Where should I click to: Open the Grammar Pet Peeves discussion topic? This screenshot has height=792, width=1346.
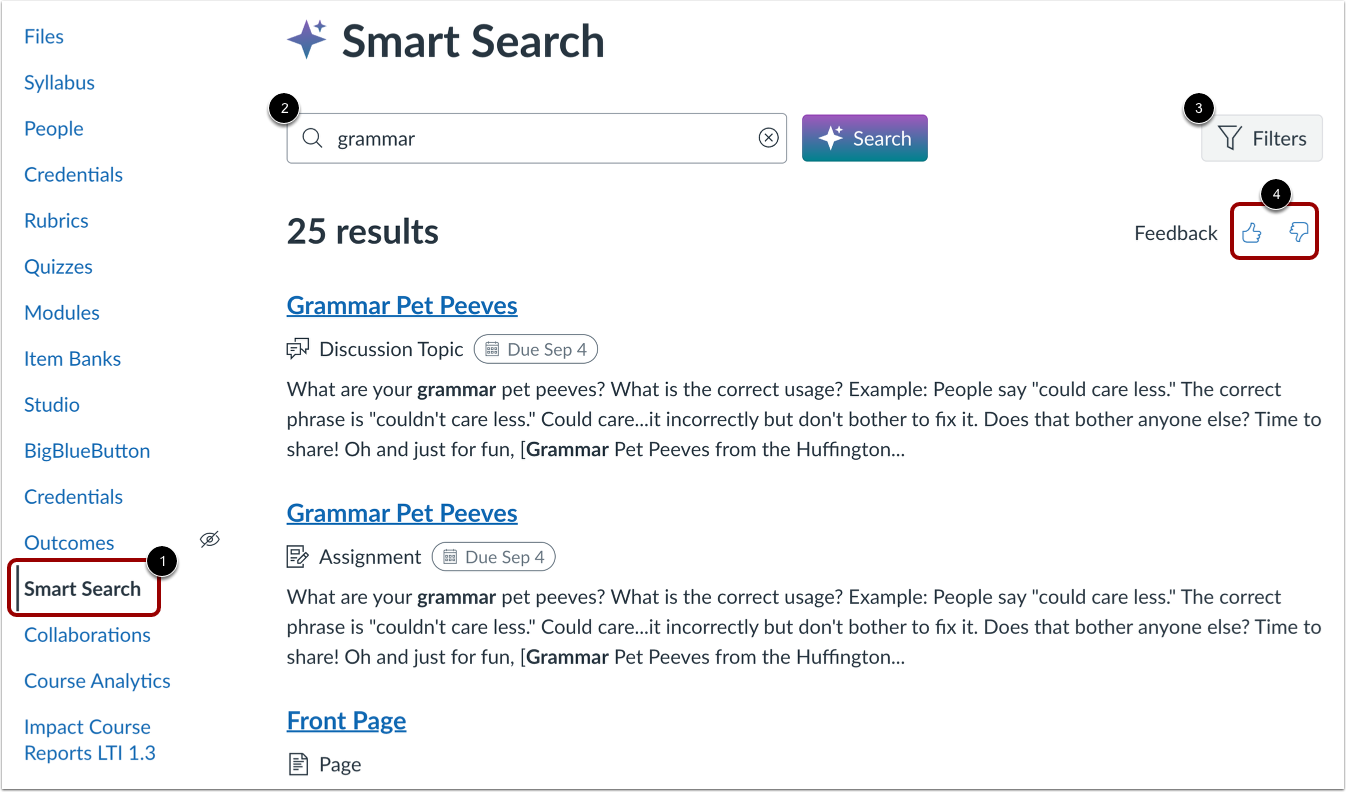402,305
